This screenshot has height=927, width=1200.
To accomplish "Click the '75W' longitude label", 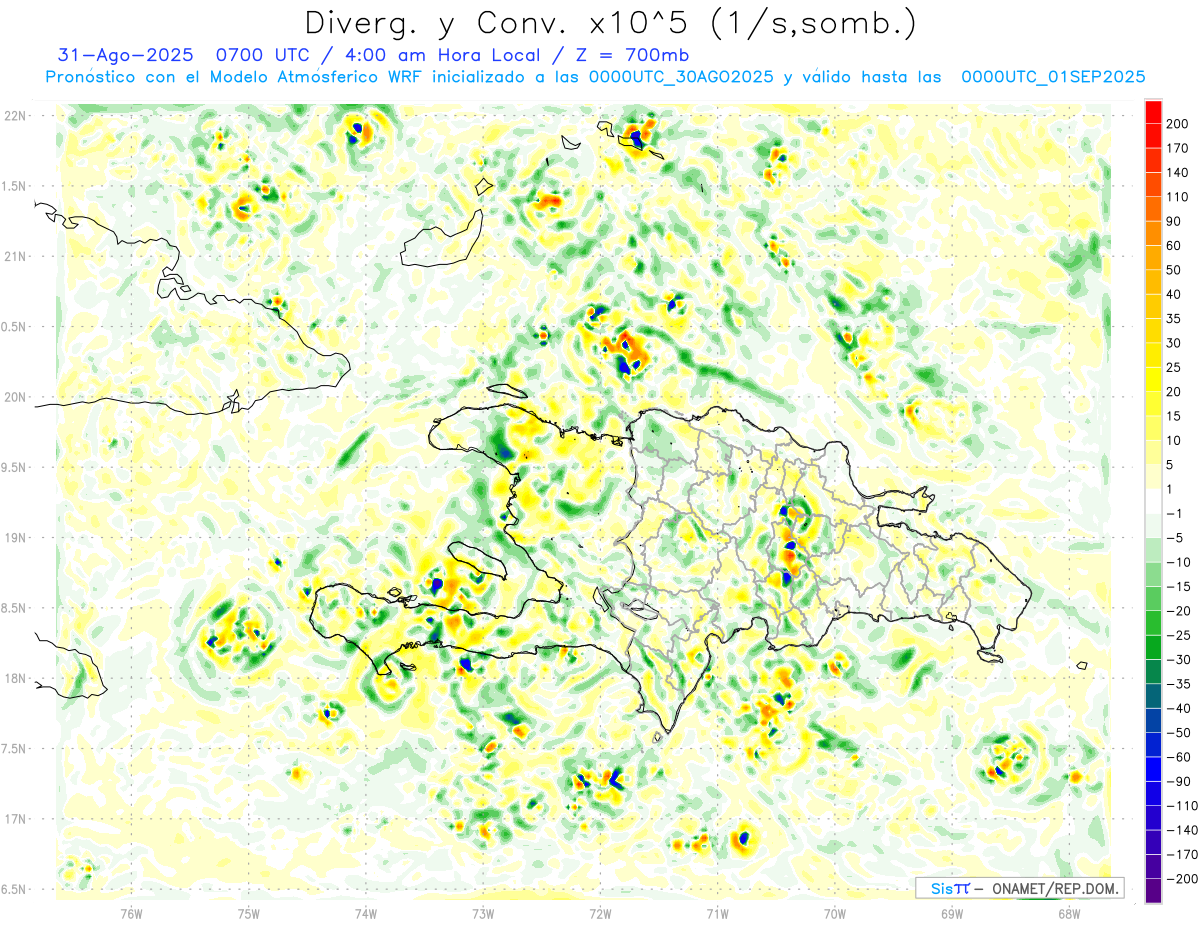I will pyautogui.click(x=249, y=913).
